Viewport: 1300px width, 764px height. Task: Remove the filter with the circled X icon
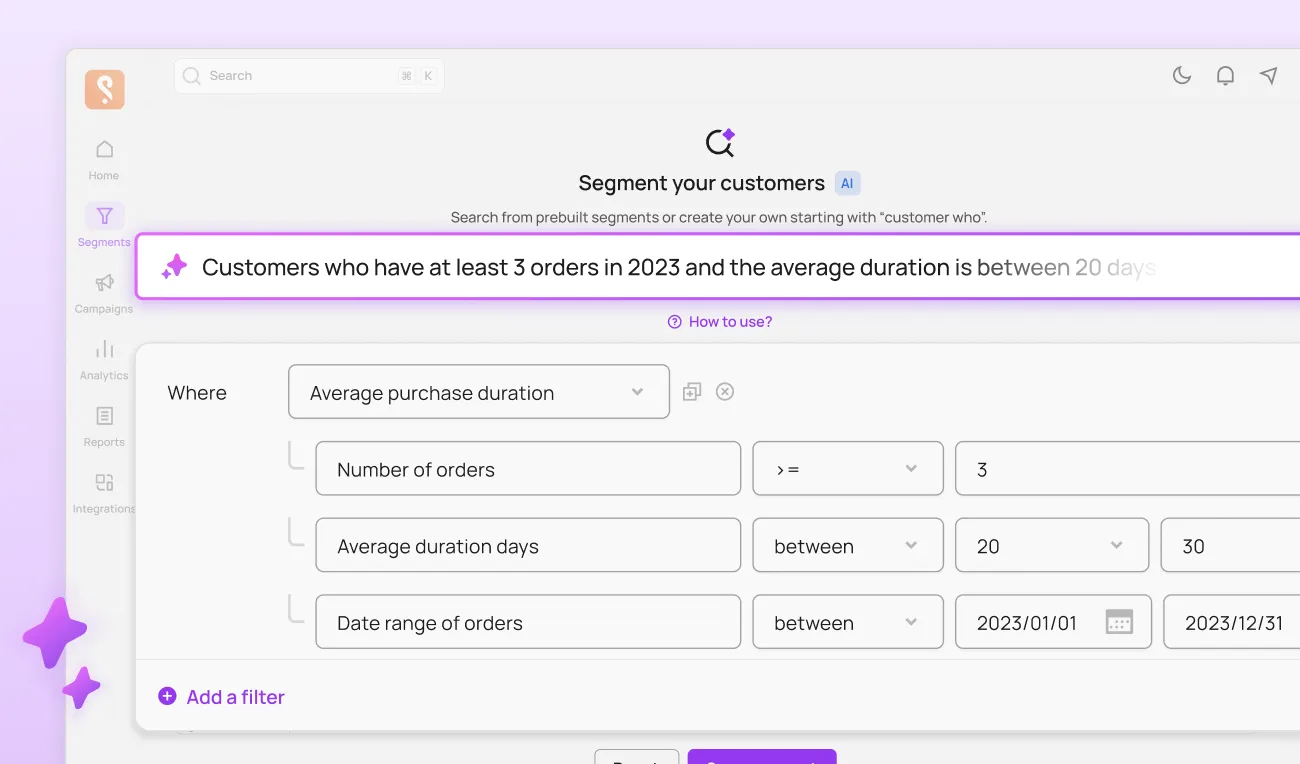pos(724,391)
